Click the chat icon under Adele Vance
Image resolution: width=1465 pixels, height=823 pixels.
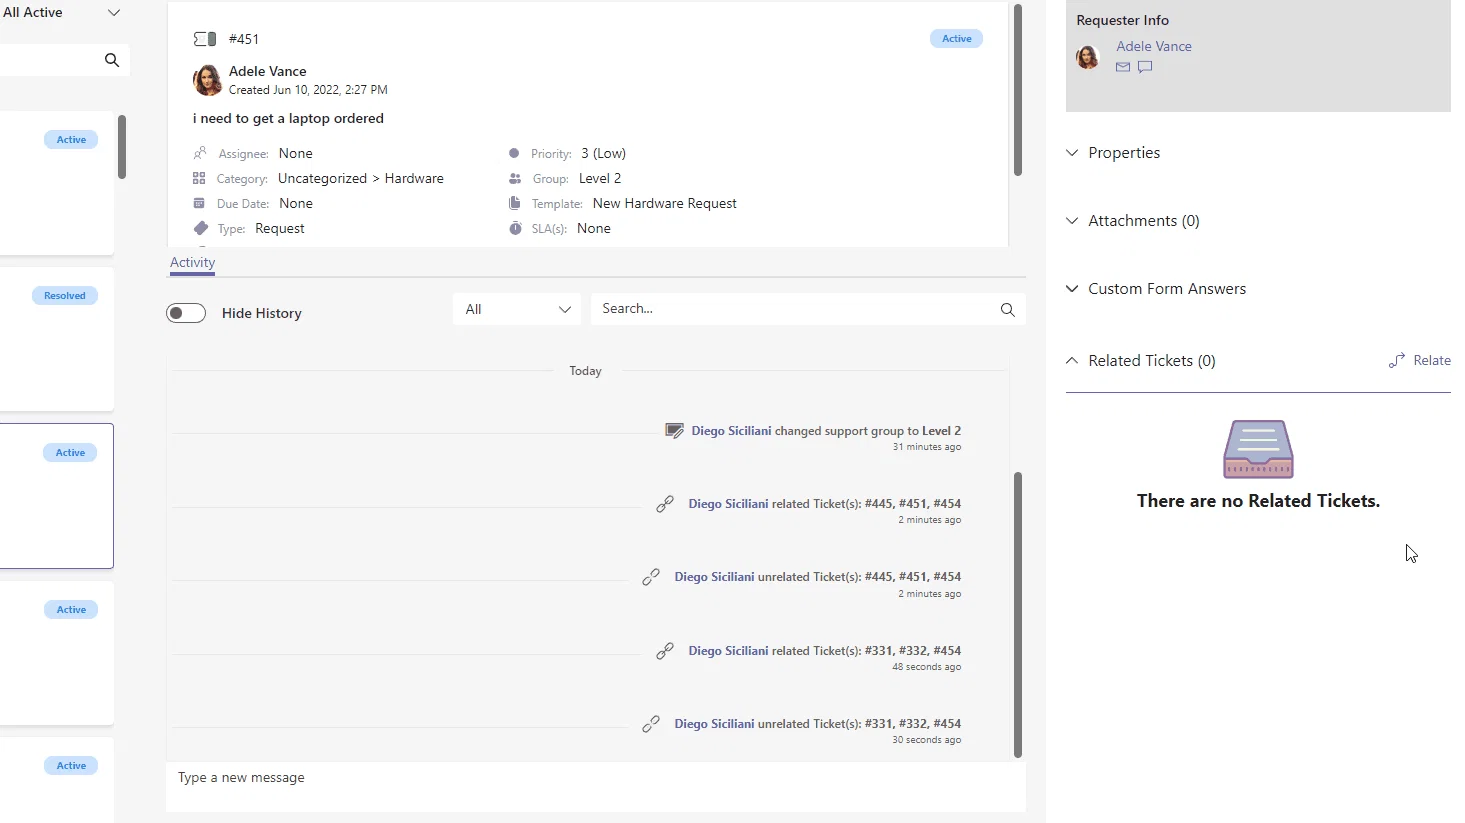click(x=1145, y=67)
